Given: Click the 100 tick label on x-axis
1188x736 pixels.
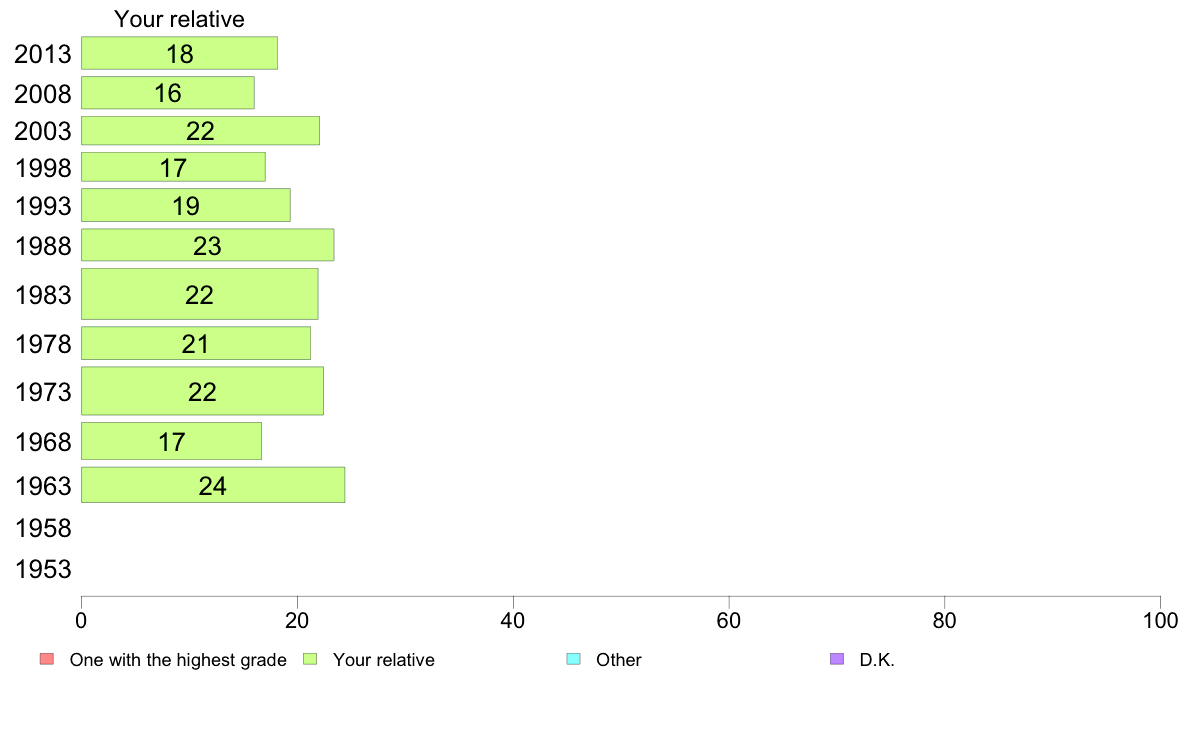Looking at the screenshot, I should 1160,621.
